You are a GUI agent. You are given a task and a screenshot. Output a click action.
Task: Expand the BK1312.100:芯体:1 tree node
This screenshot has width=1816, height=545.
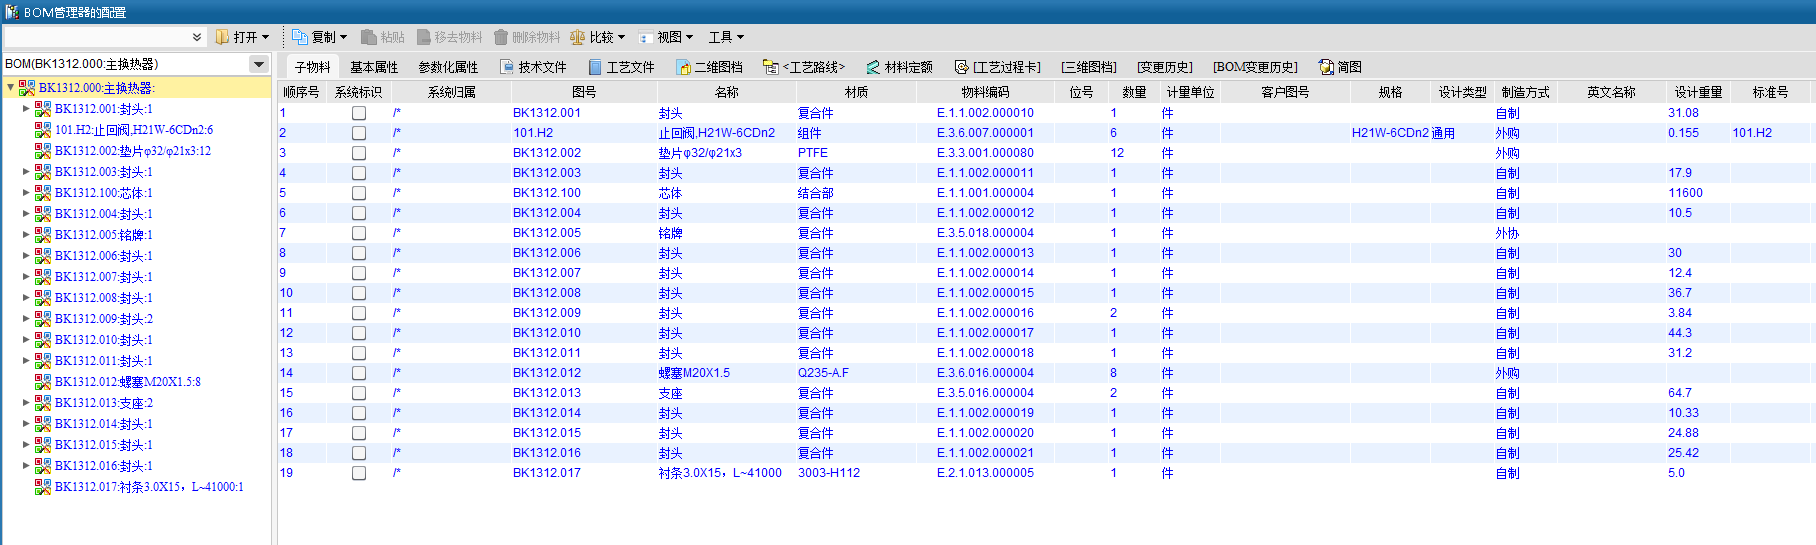pos(26,193)
